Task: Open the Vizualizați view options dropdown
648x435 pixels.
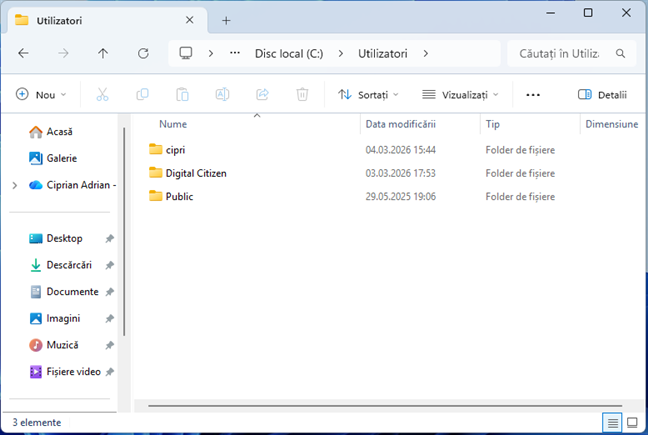Action: tap(460, 95)
